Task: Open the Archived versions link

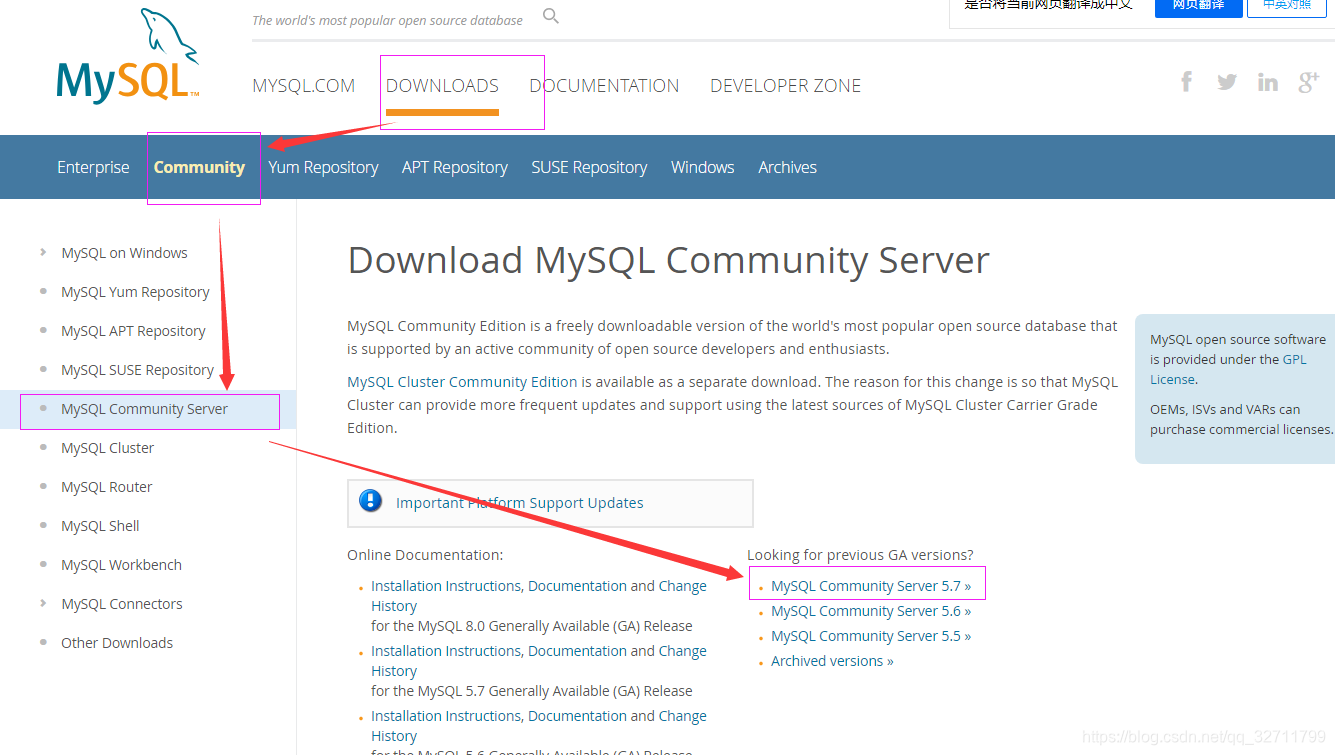Action: [832, 661]
